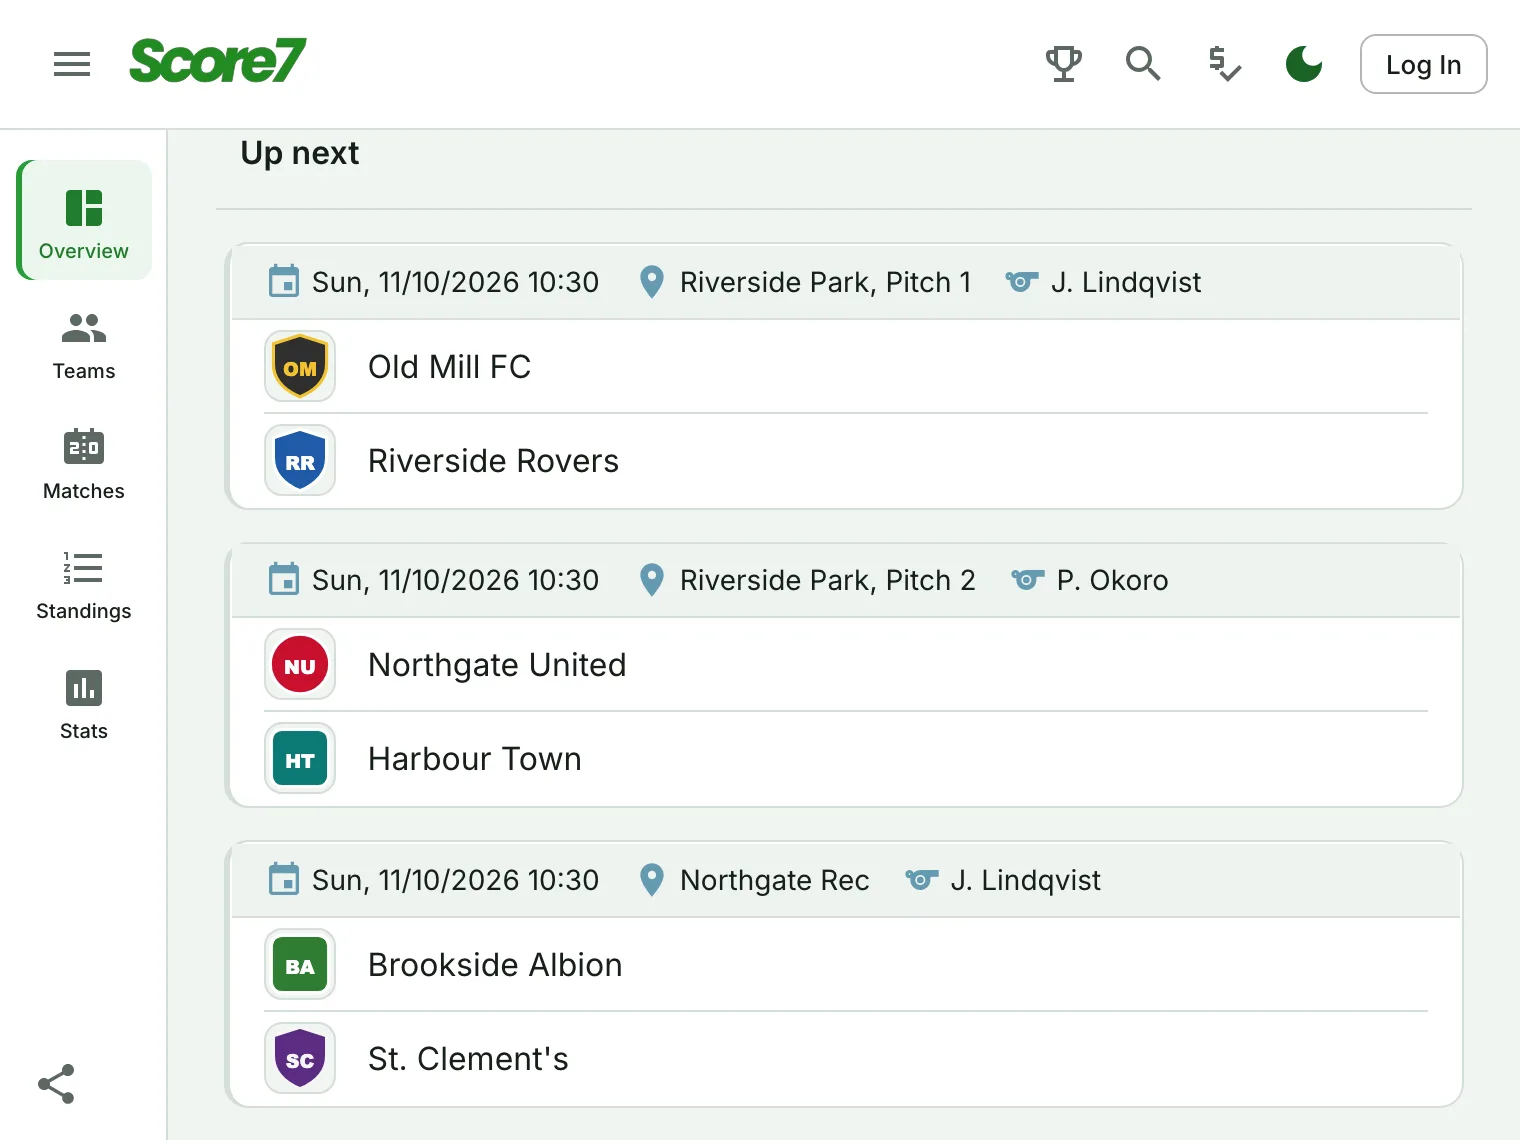Go to the Teams sidebar tab
Image resolution: width=1520 pixels, height=1140 pixels.
pyautogui.click(x=84, y=345)
